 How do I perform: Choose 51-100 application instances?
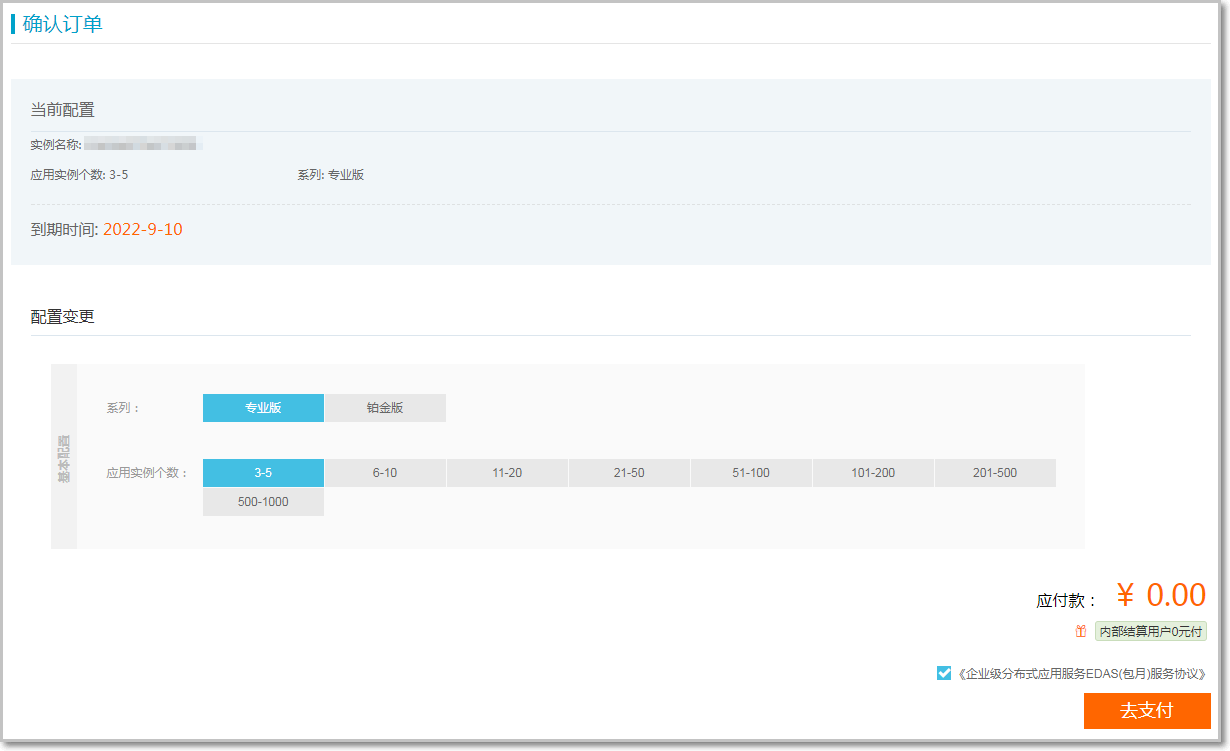pos(751,473)
